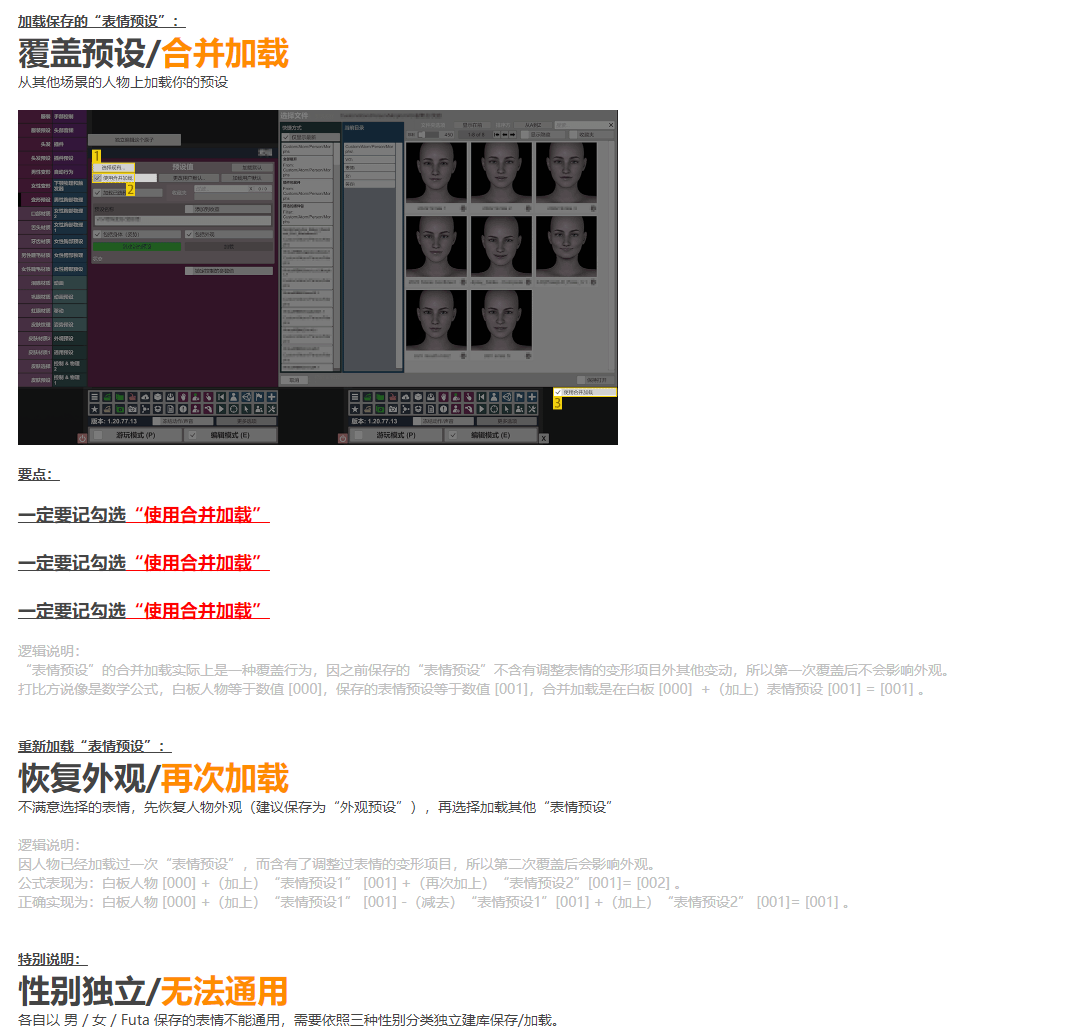Click the Unity logo icon in left toolbar
Image resolution: width=1069 pixels, height=1032 pixels.
(x=246, y=397)
